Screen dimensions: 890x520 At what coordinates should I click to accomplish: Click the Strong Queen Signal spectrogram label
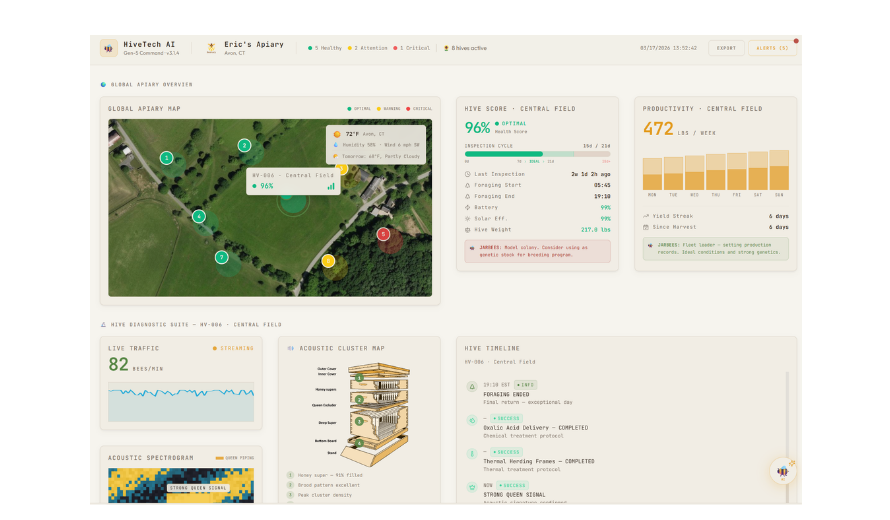coord(198,488)
